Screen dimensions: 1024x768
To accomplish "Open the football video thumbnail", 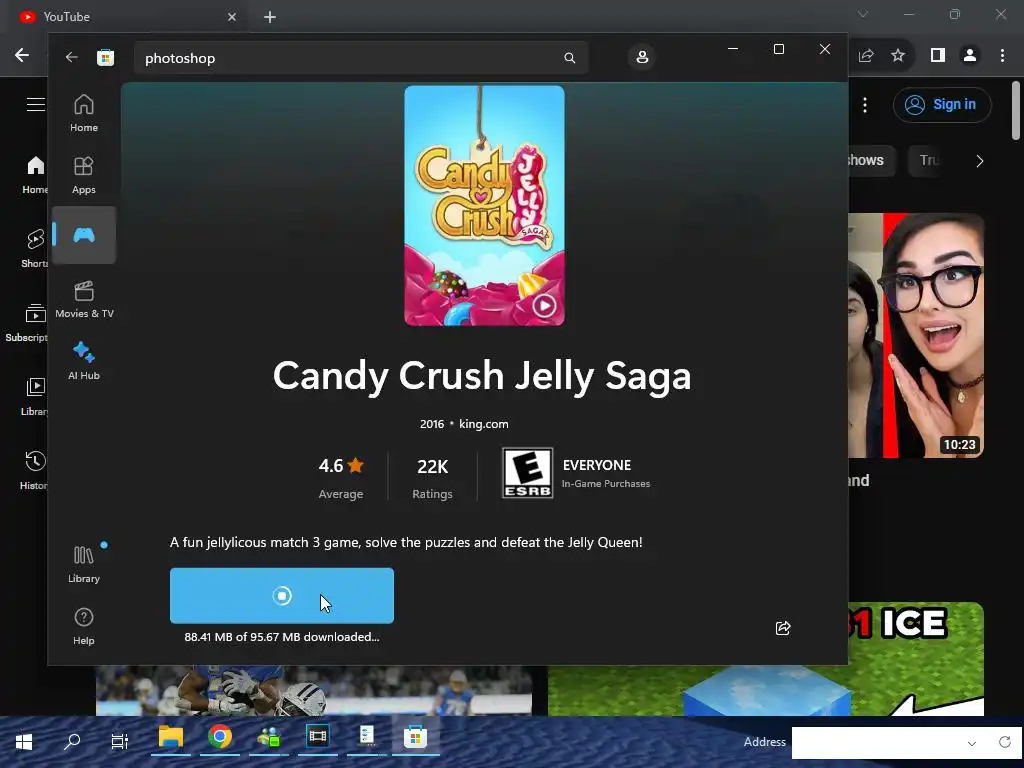I will [x=313, y=690].
